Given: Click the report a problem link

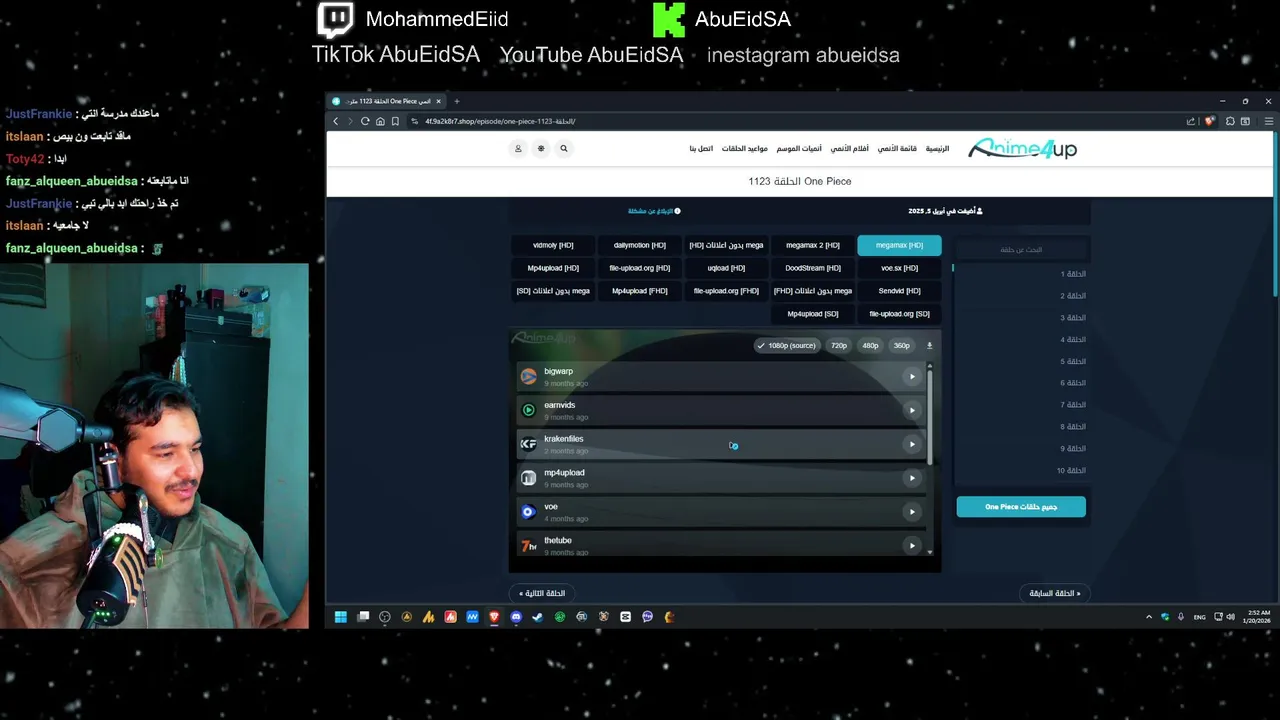Looking at the screenshot, I should tap(654, 211).
